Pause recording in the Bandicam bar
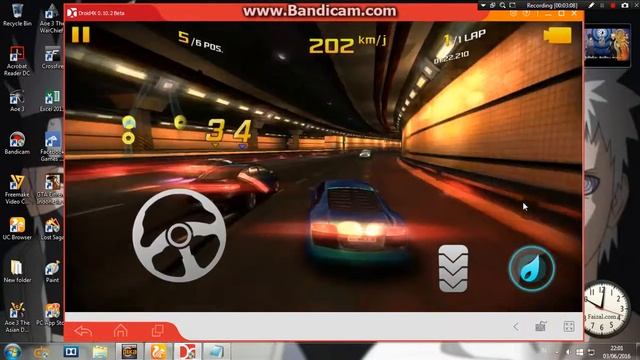The width and height of the screenshot is (640, 360). point(602,5)
